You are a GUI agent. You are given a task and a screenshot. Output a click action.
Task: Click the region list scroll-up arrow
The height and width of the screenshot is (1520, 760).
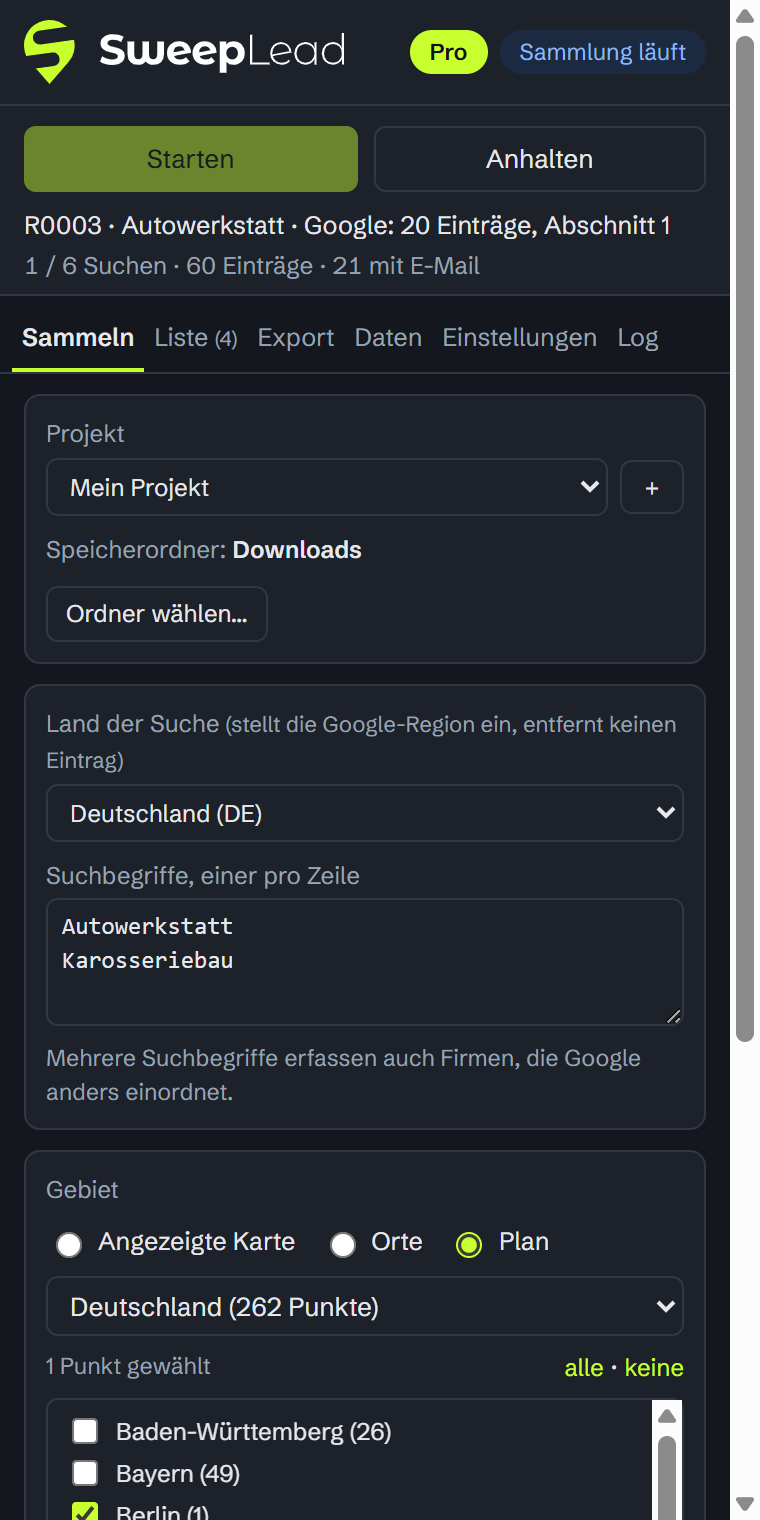click(667, 1416)
